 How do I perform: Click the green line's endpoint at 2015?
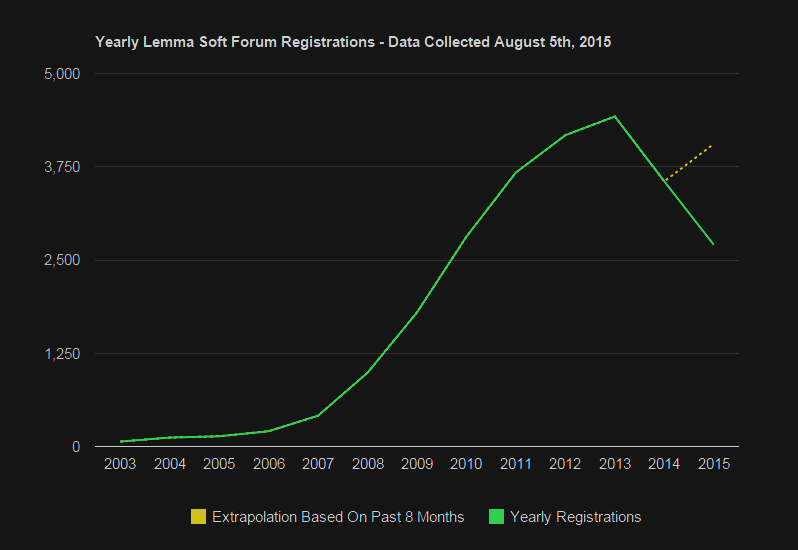(714, 244)
